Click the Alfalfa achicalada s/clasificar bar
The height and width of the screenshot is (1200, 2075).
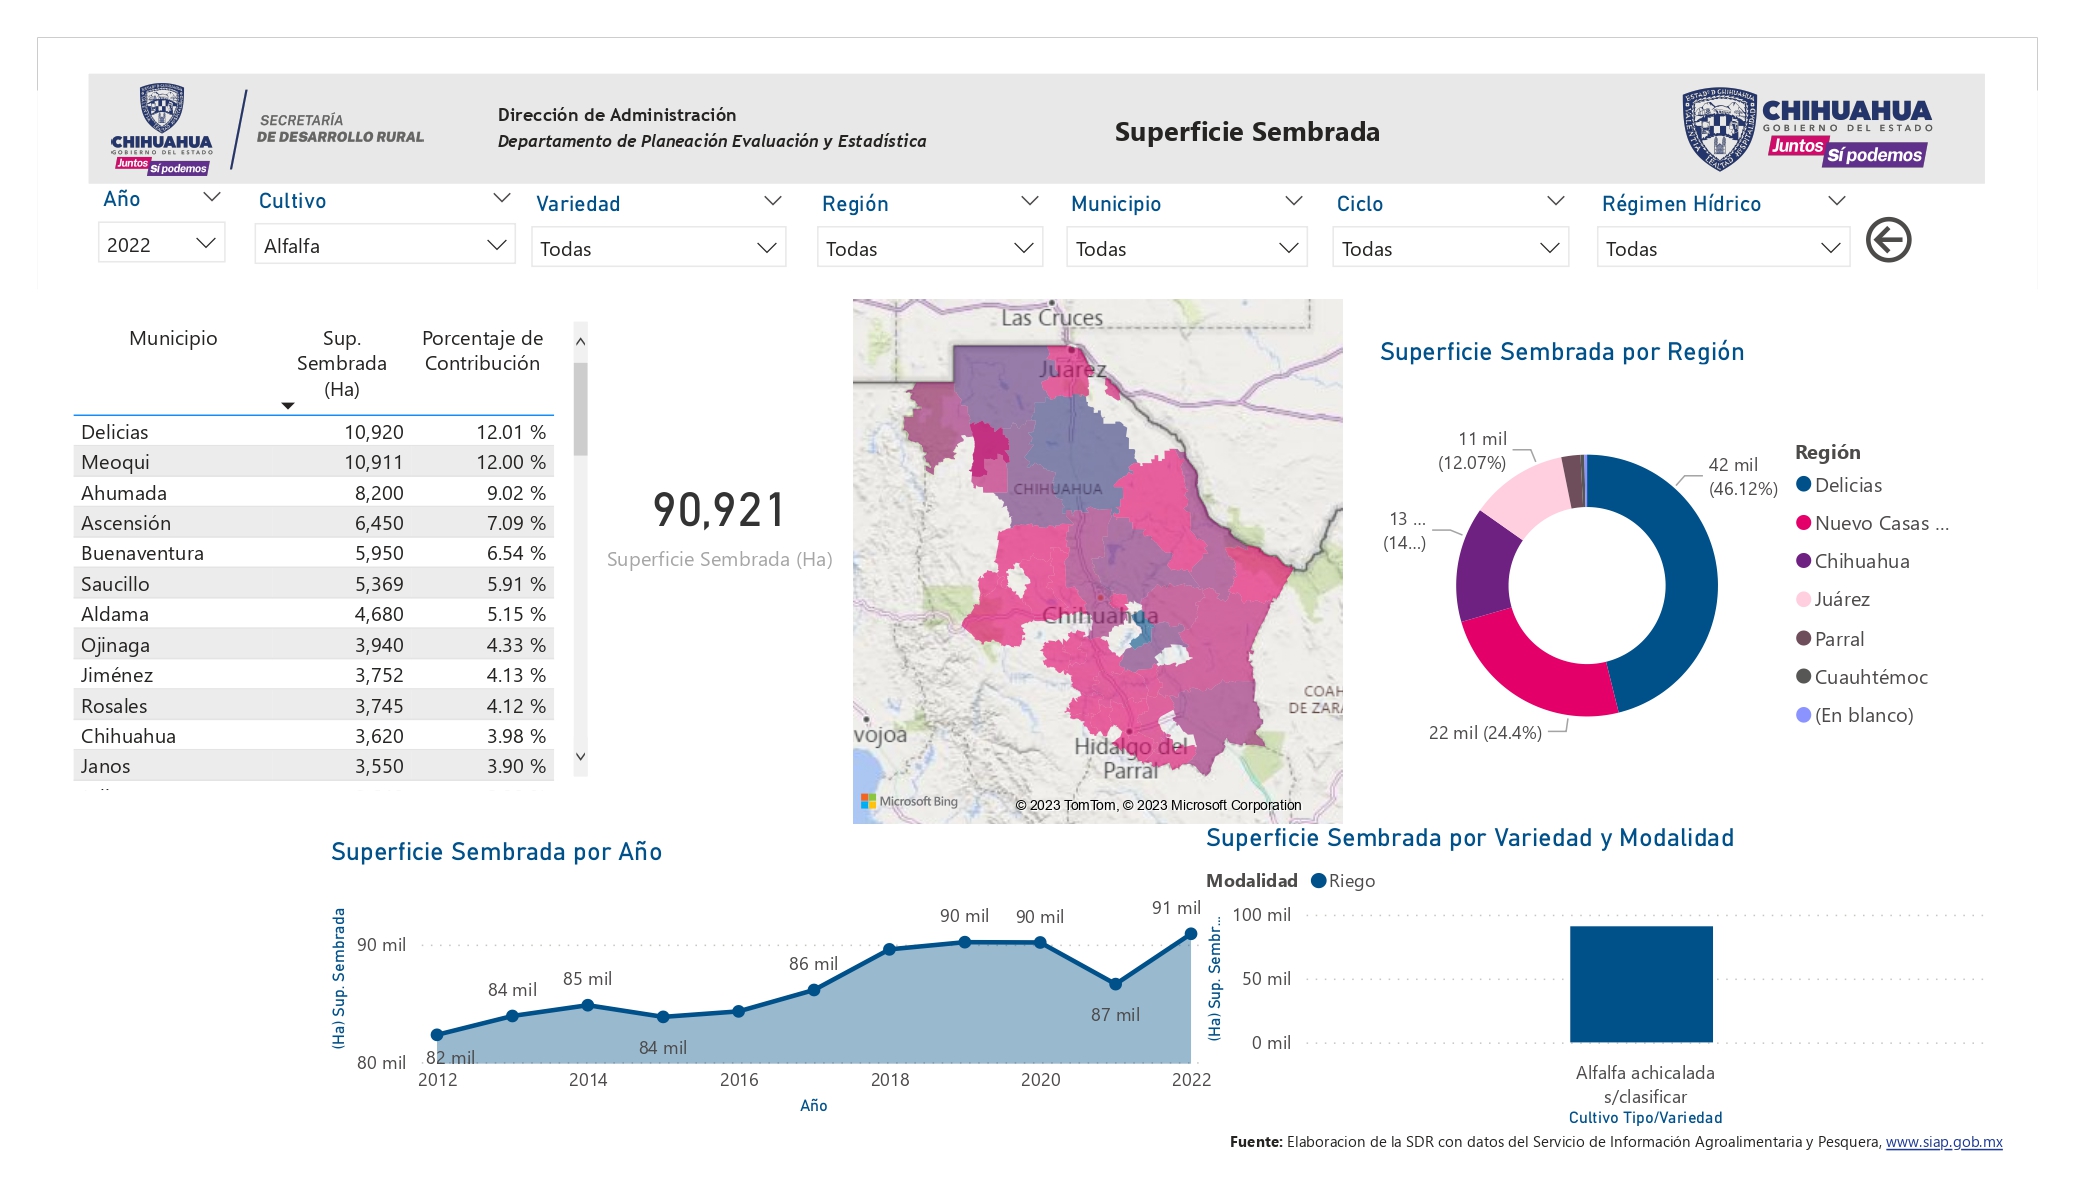point(1641,984)
